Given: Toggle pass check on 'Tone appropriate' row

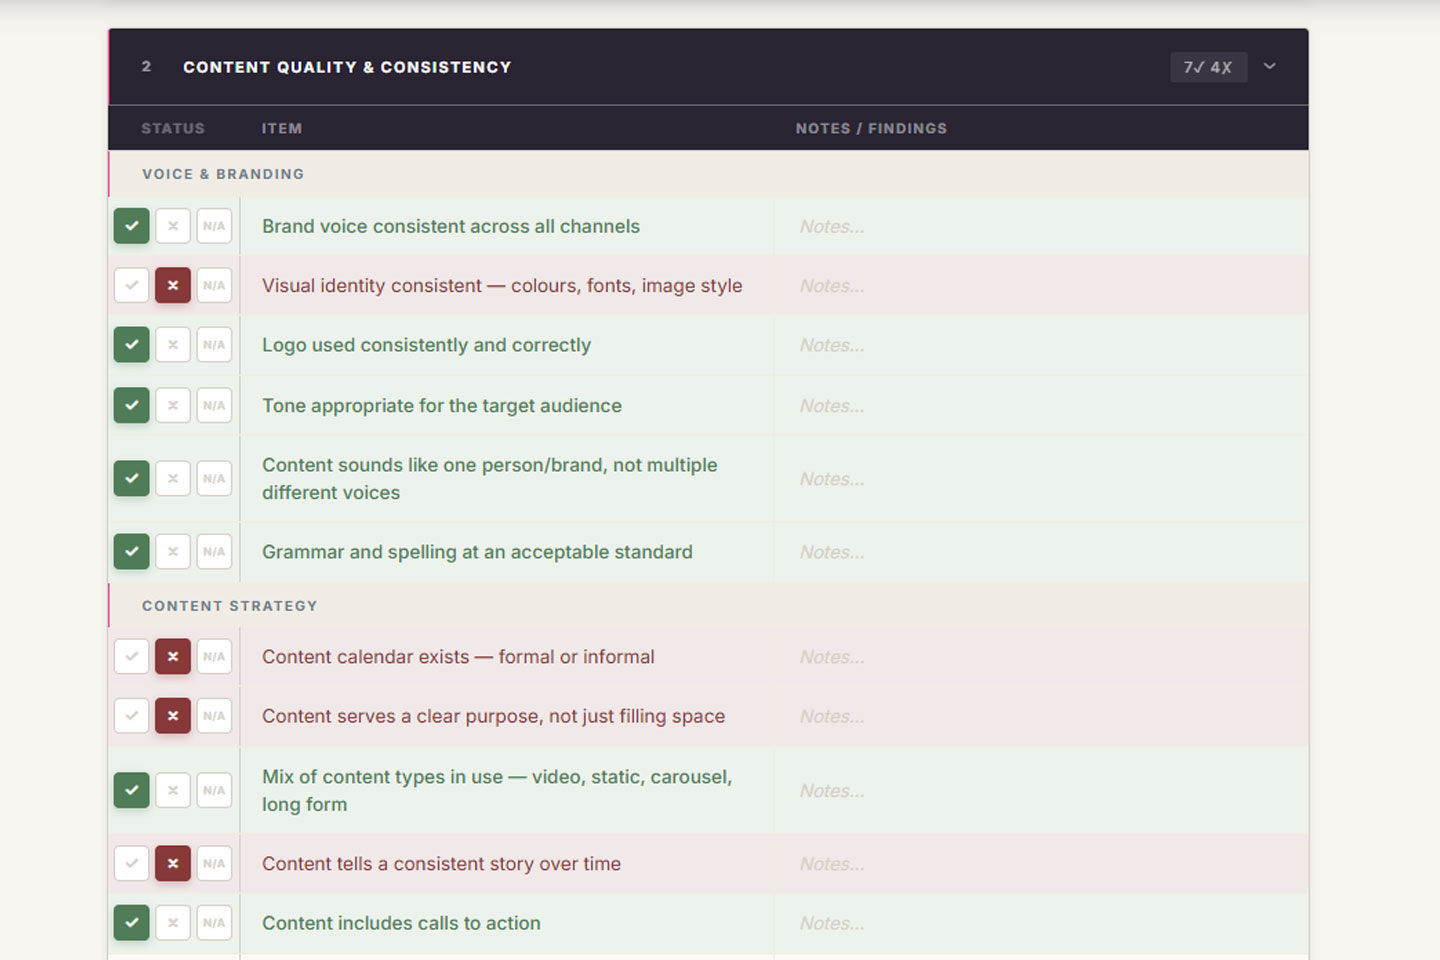Looking at the screenshot, I should coord(132,405).
